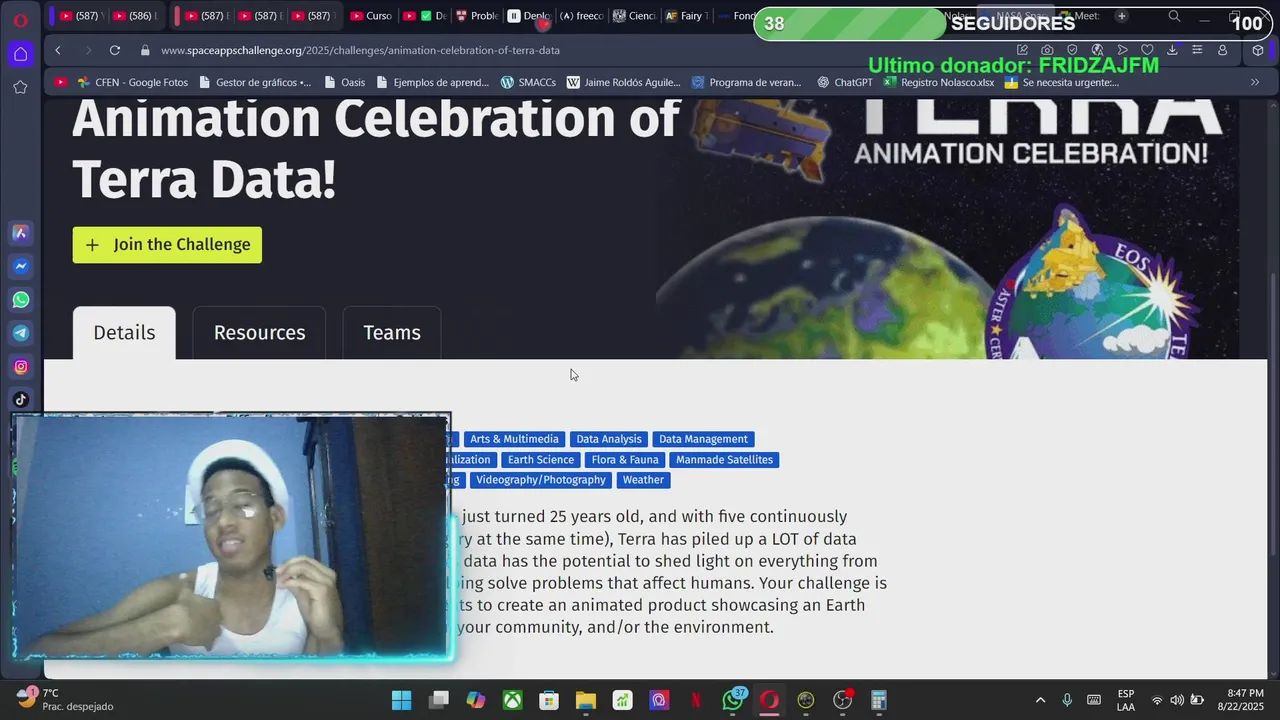Click the Weather tag
1280x720 pixels.
(643, 480)
